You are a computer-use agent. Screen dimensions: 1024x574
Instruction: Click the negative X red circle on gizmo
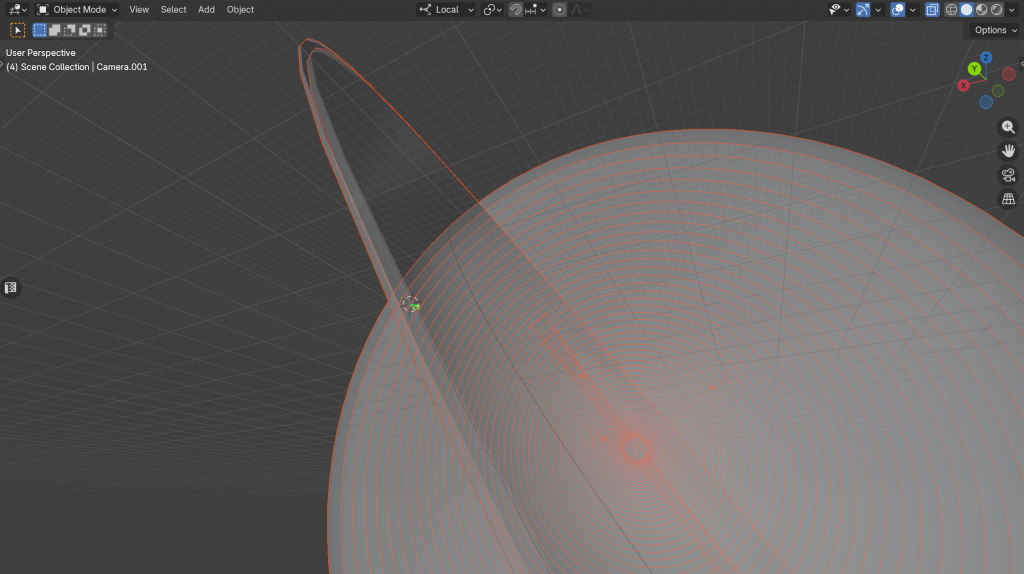coord(1008,74)
